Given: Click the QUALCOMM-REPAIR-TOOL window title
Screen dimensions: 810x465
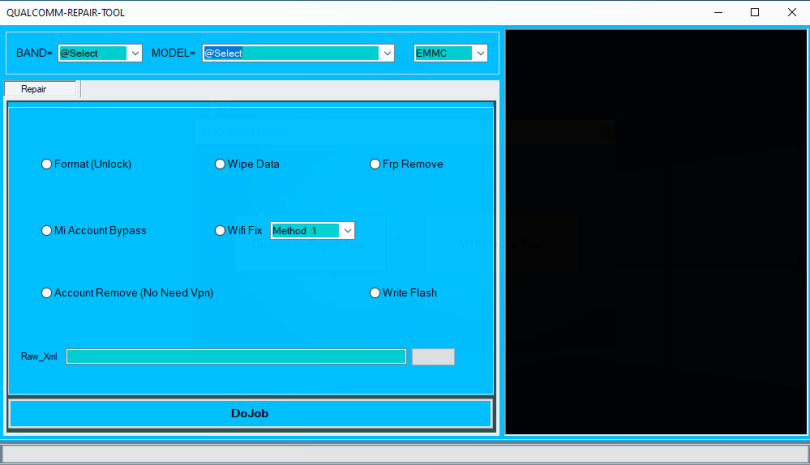Looking at the screenshot, I should tap(66, 13).
